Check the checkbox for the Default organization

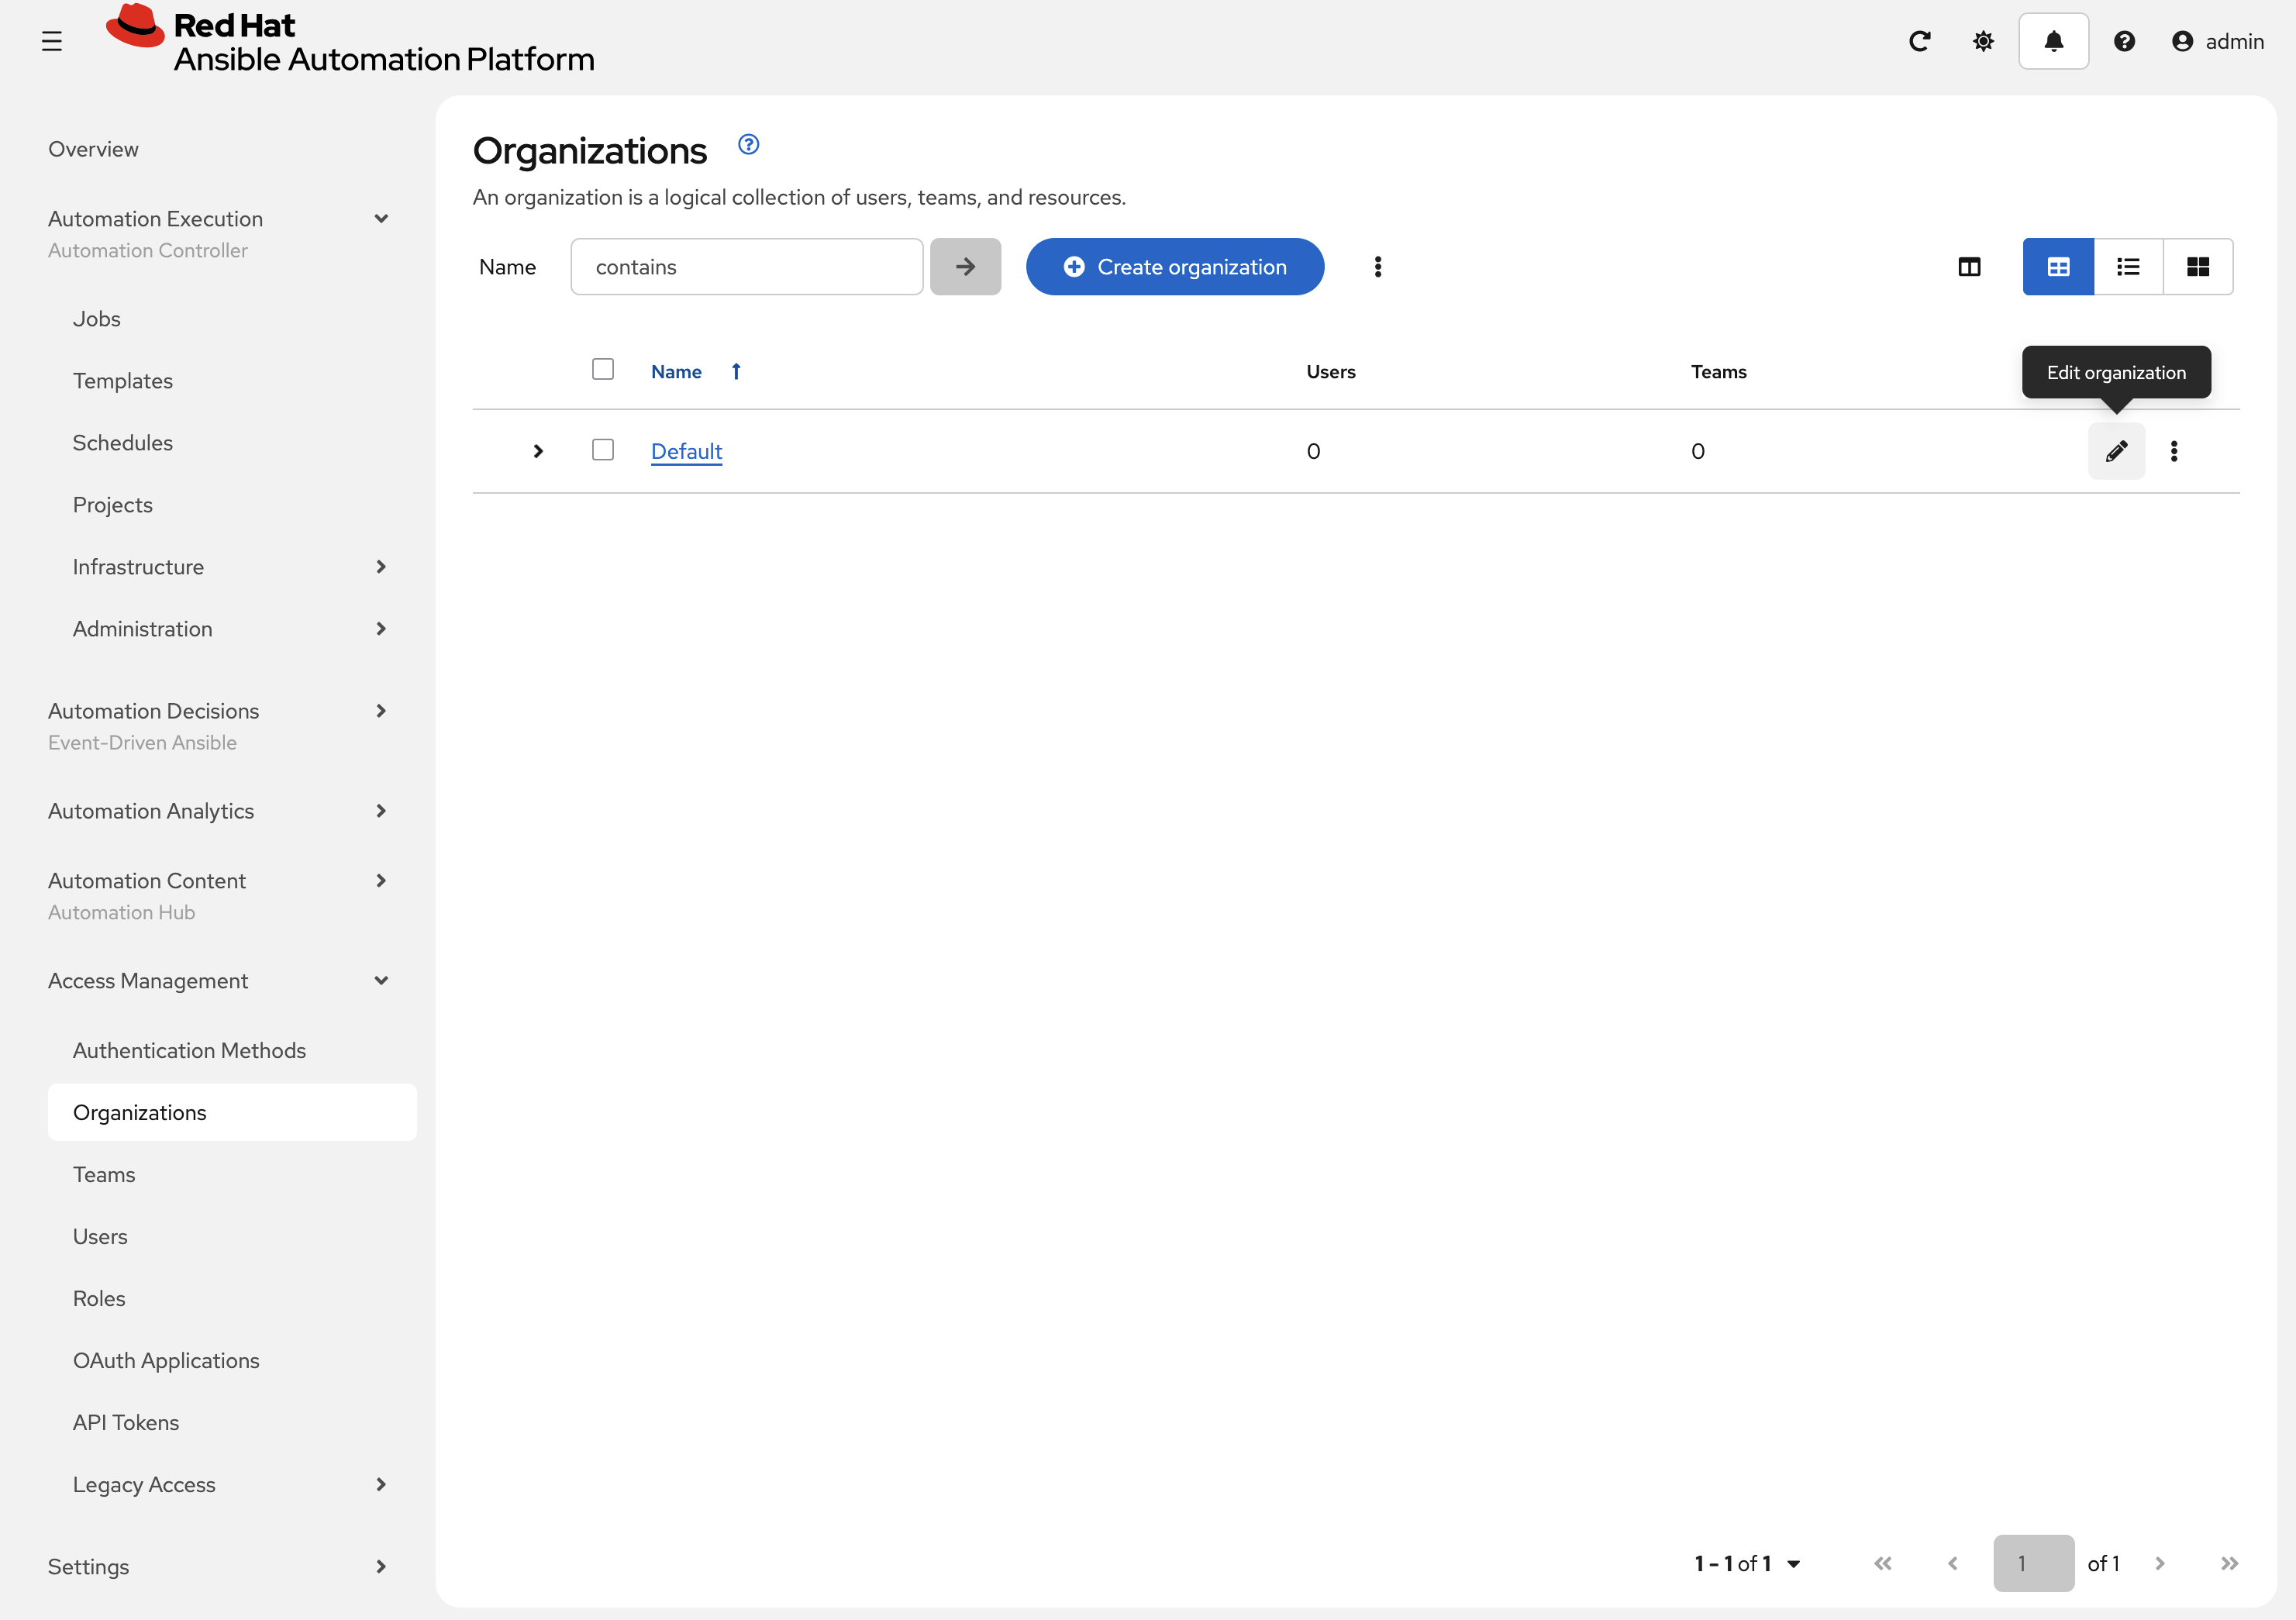tap(603, 450)
